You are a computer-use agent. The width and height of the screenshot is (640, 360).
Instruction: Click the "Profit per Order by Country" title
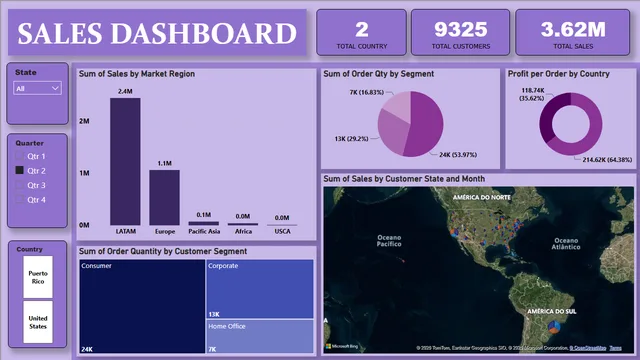point(558,74)
